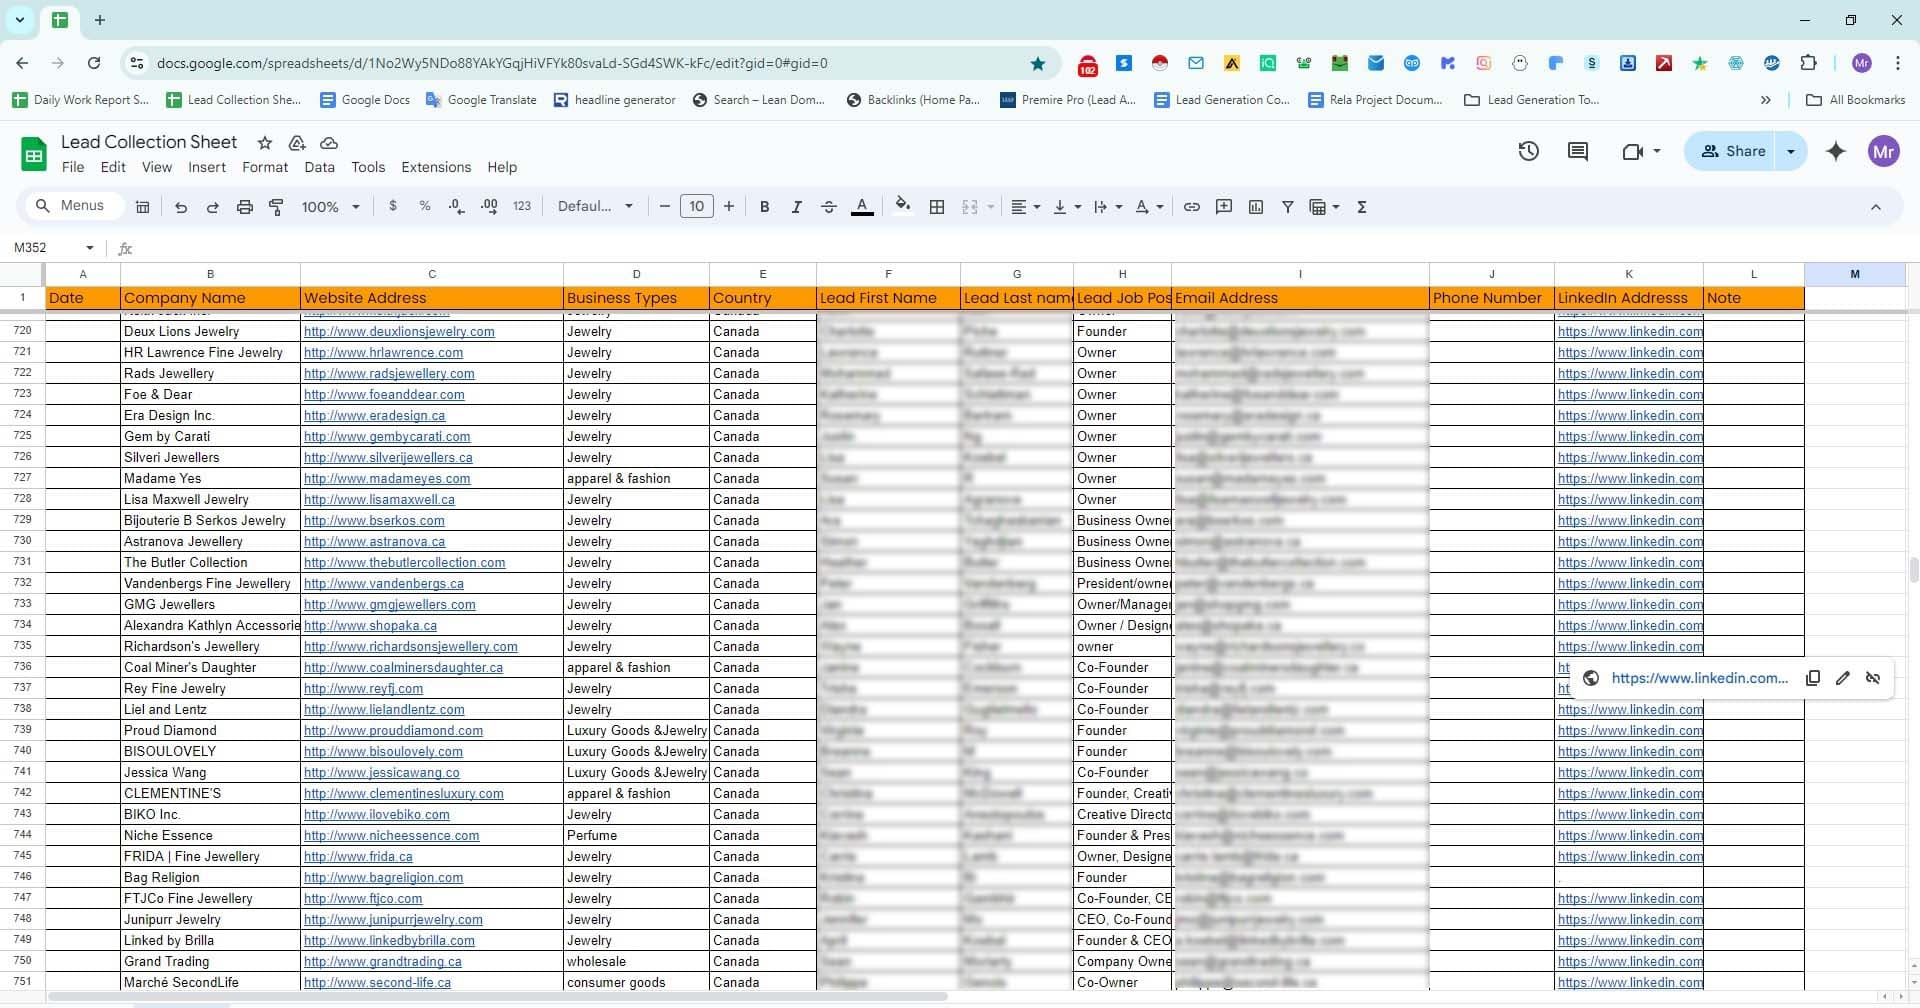Increase decimal places
This screenshot has height=1008, width=1920.
(x=489, y=206)
